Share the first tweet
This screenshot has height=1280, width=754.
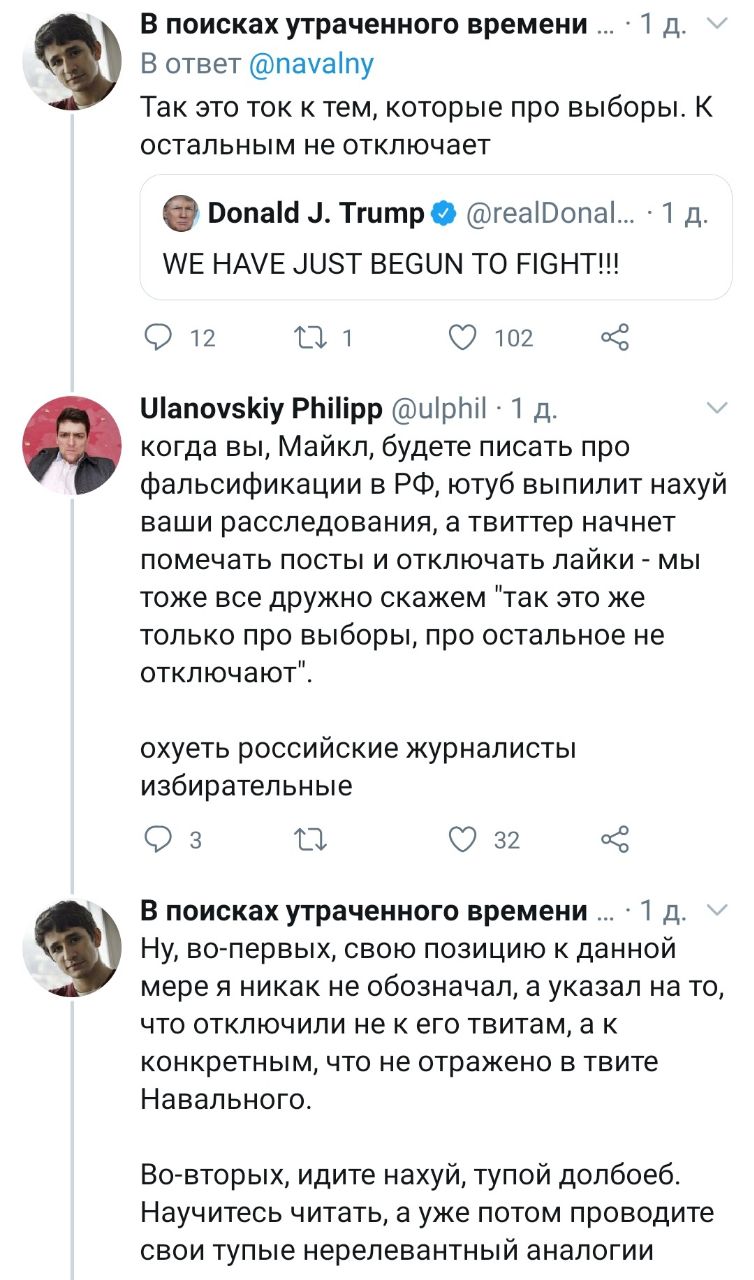[x=615, y=338]
